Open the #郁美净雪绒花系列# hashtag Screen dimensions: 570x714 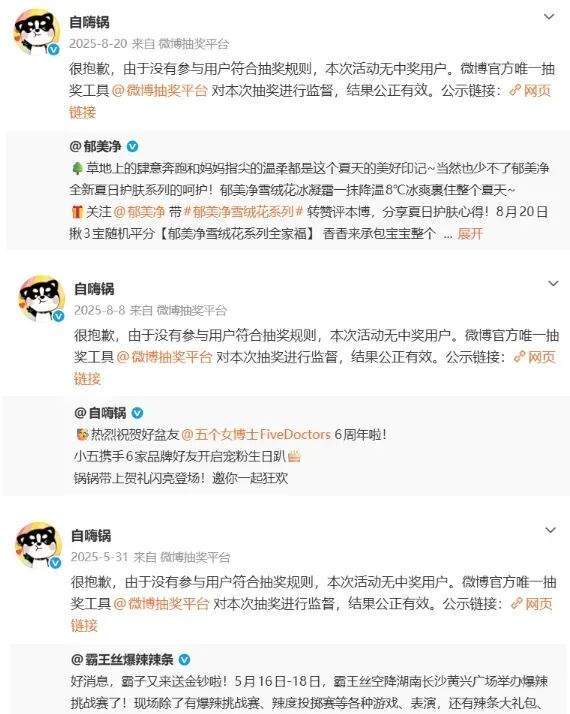244,212
